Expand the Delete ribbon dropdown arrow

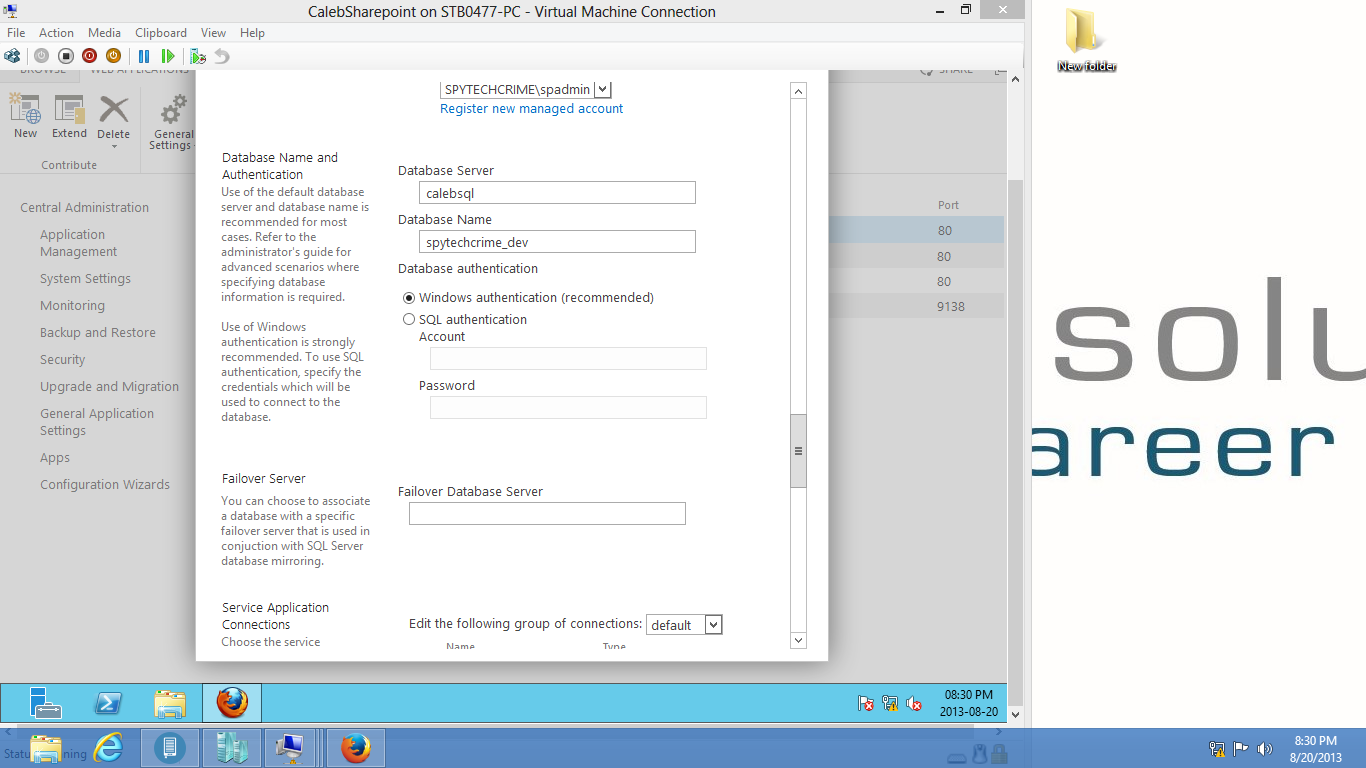pos(114,147)
